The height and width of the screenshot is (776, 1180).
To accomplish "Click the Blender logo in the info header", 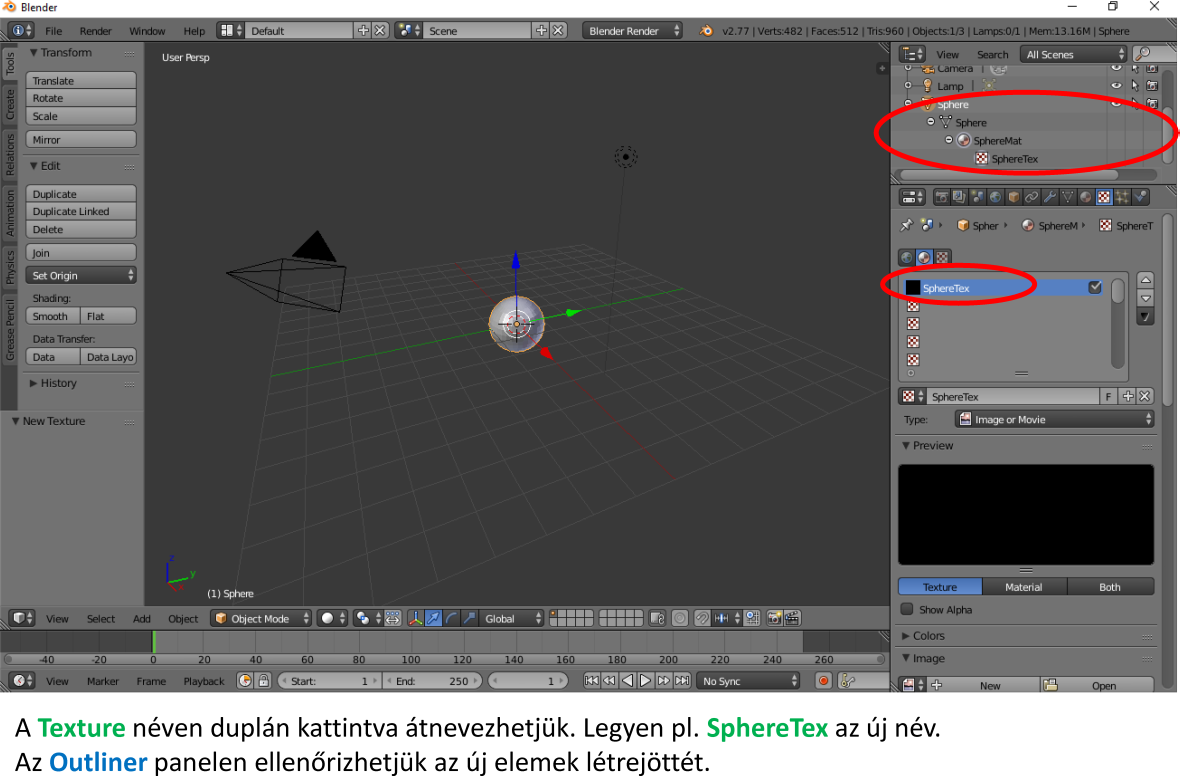I will pos(706,31).
